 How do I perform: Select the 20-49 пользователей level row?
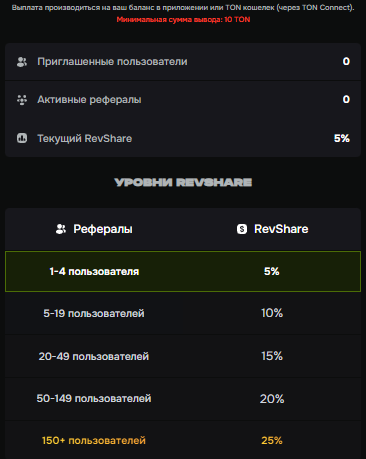pos(183,356)
